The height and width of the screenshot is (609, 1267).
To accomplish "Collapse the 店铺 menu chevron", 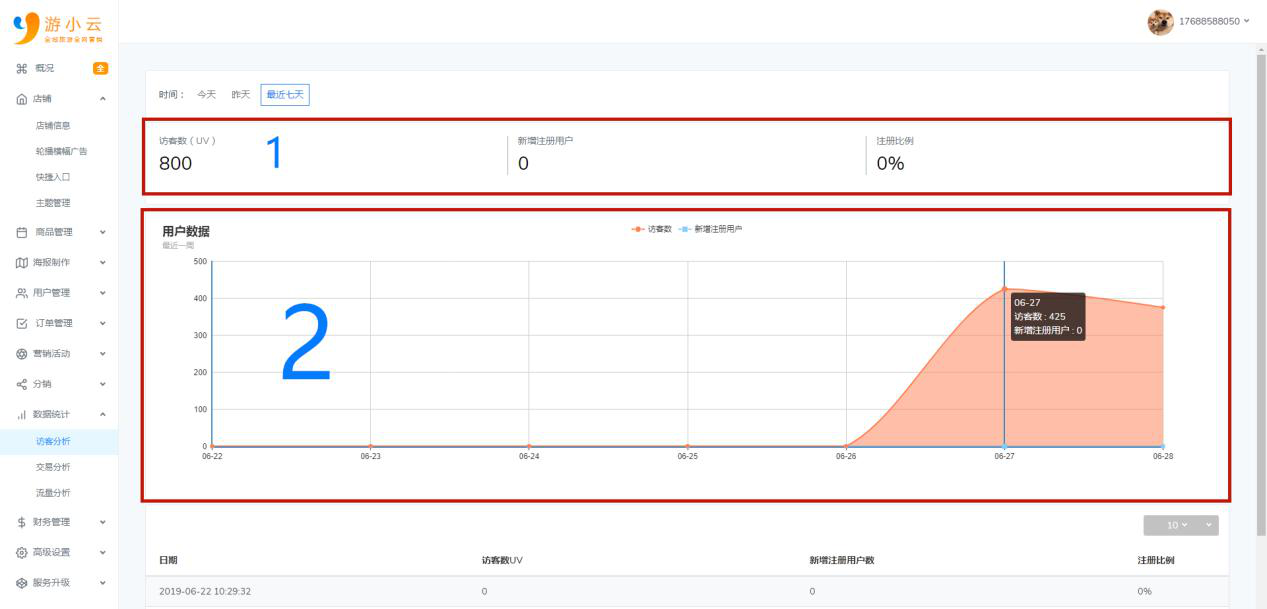I will tap(102, 99).
